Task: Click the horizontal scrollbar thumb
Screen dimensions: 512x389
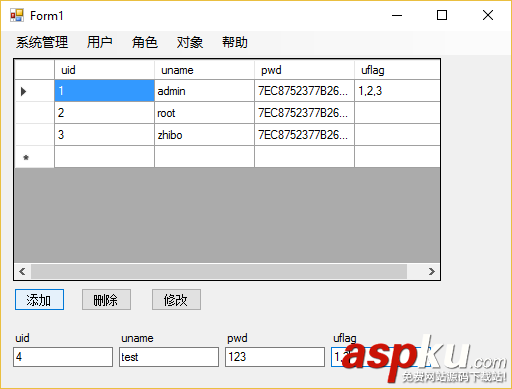Action: click(219, 271)
